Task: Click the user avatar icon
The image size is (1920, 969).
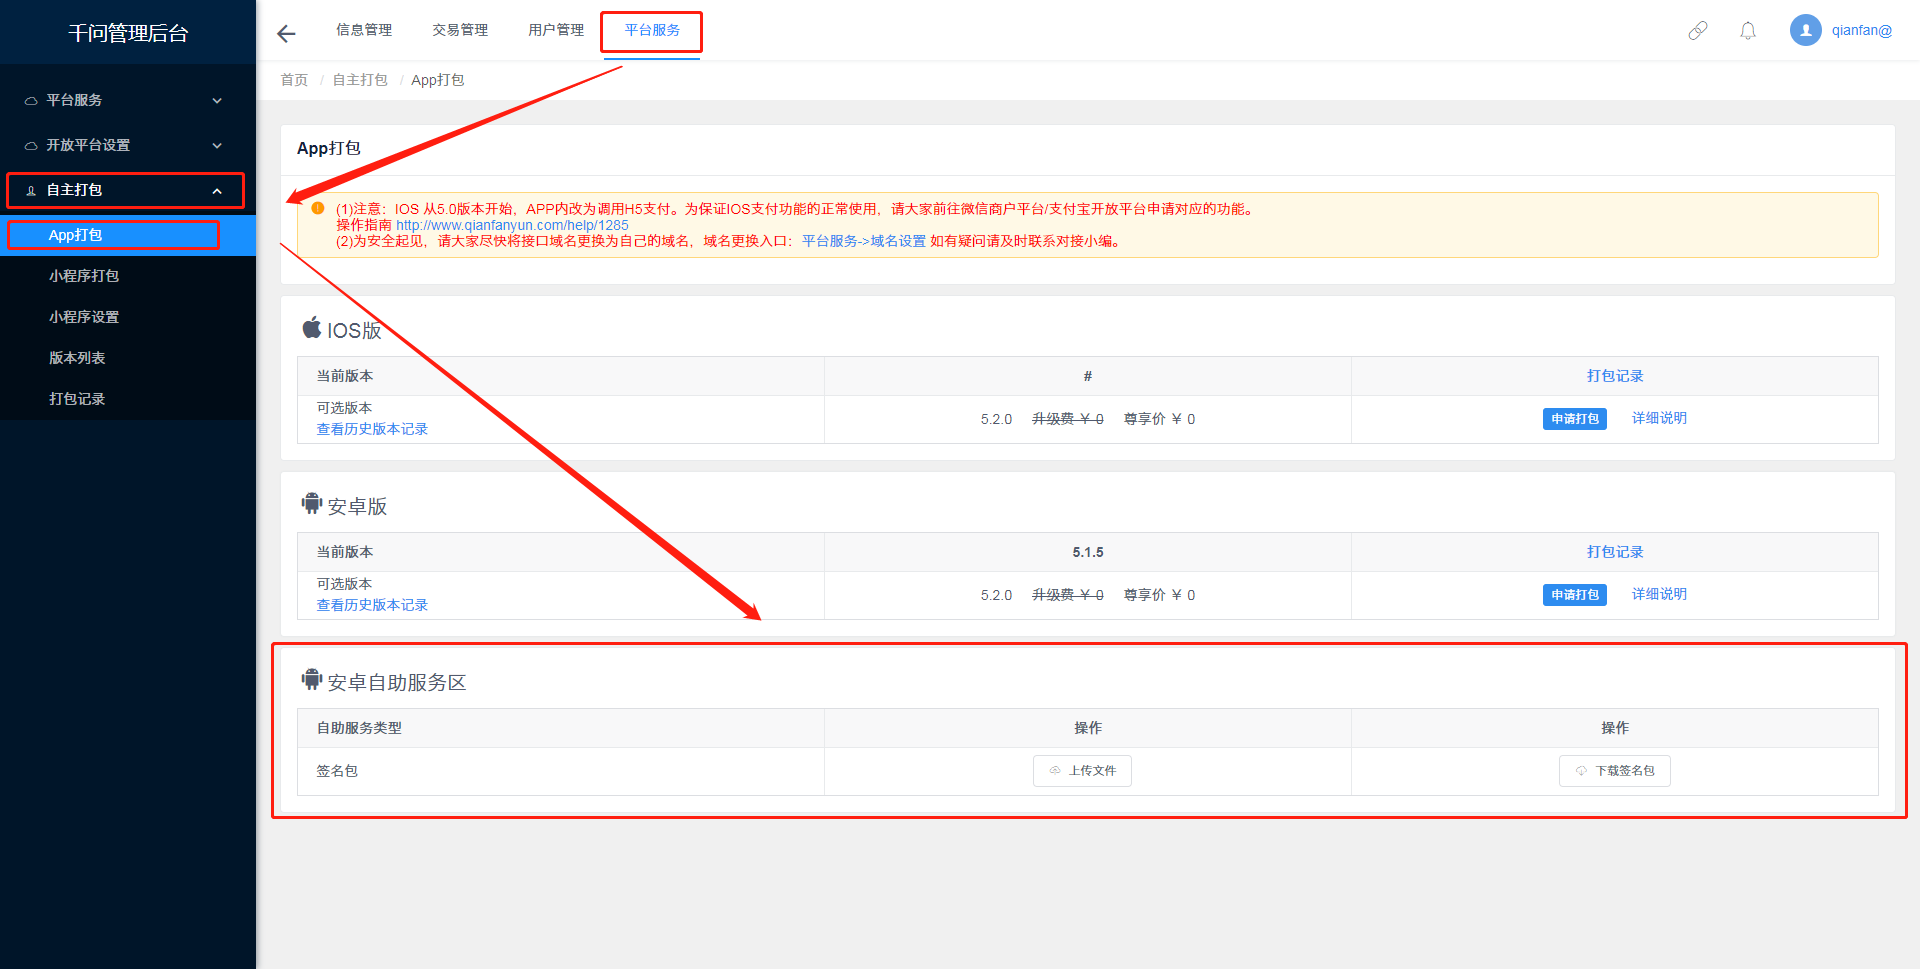Action: point(1805,30)
